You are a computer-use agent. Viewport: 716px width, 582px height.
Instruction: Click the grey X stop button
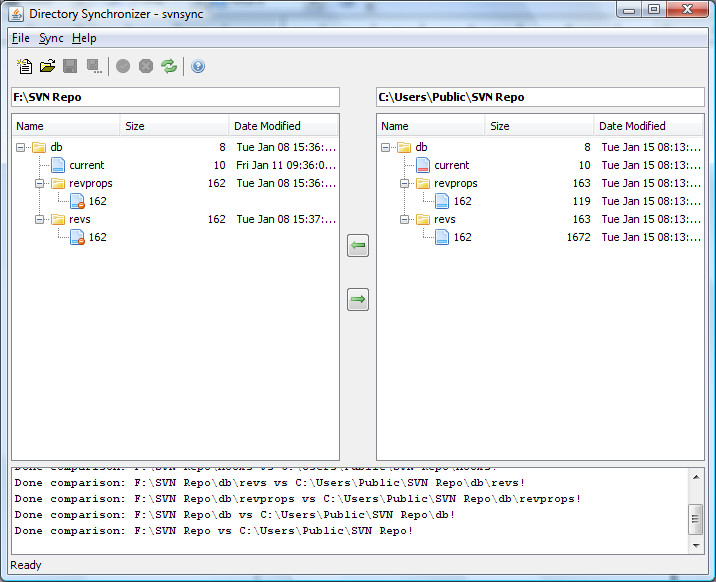[146, 67]
